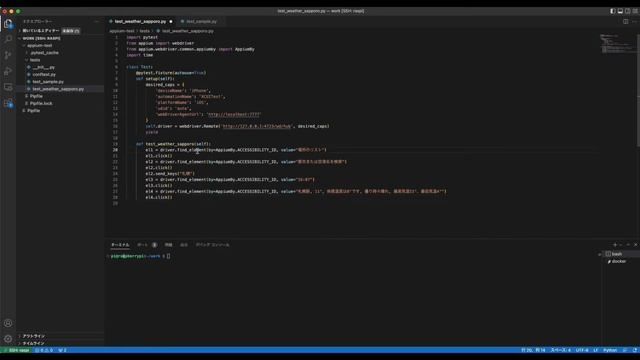The image size is (640, 360).
Task: Open the Accounts menu icon
Action: pyautogui.click(x=8, y=323)
